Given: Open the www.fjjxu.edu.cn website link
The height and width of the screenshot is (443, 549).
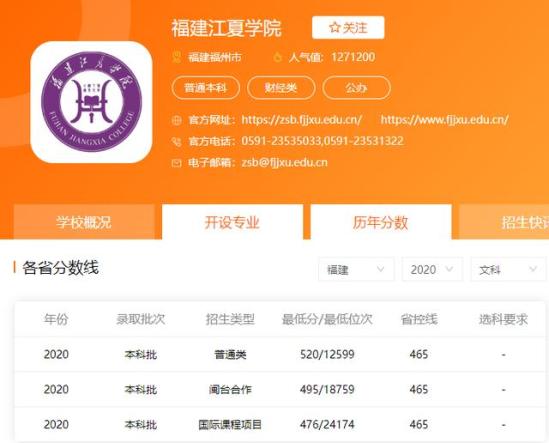Looking at the screenshot, I should 444,120.
